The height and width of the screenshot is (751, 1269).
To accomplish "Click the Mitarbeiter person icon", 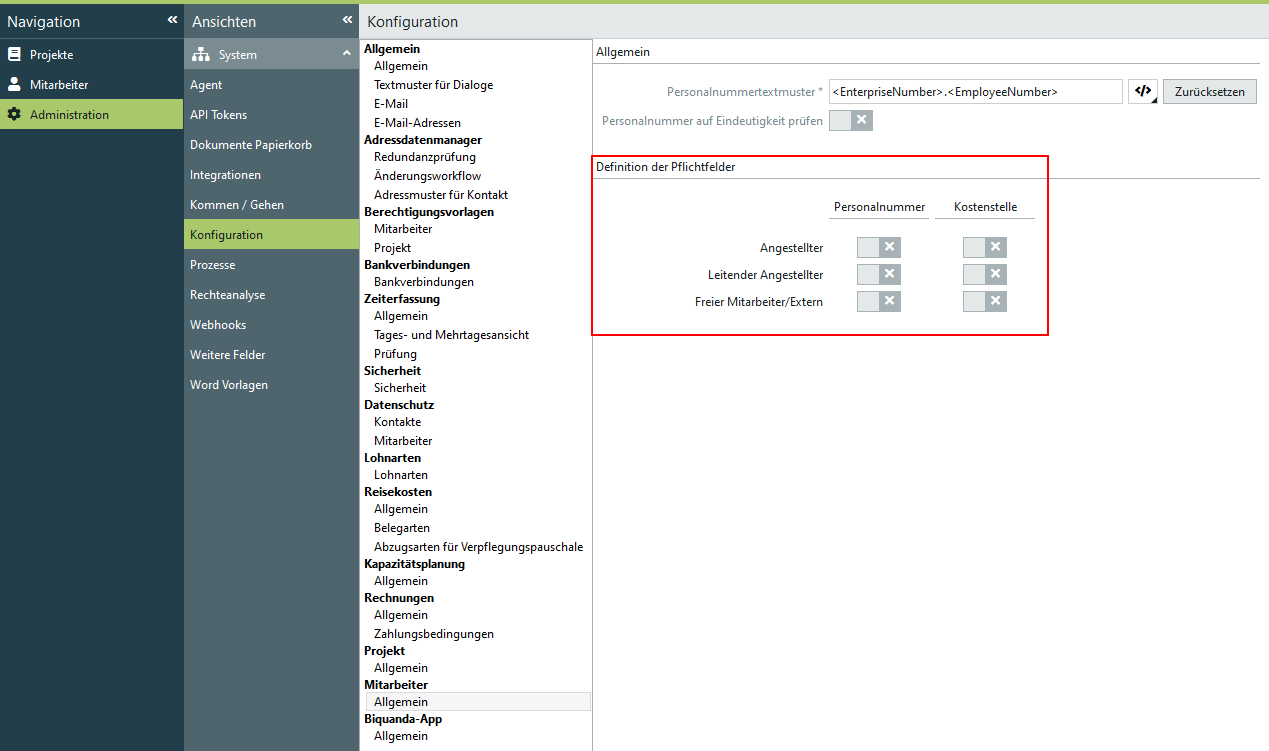I will (14, 85).
